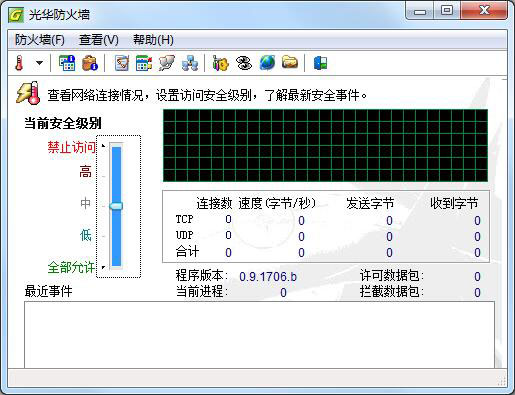Image resolution: width=515 pixels, height=395 pixels.
Task: Click the lightning thermometer header icon
Action: point(28,93)
